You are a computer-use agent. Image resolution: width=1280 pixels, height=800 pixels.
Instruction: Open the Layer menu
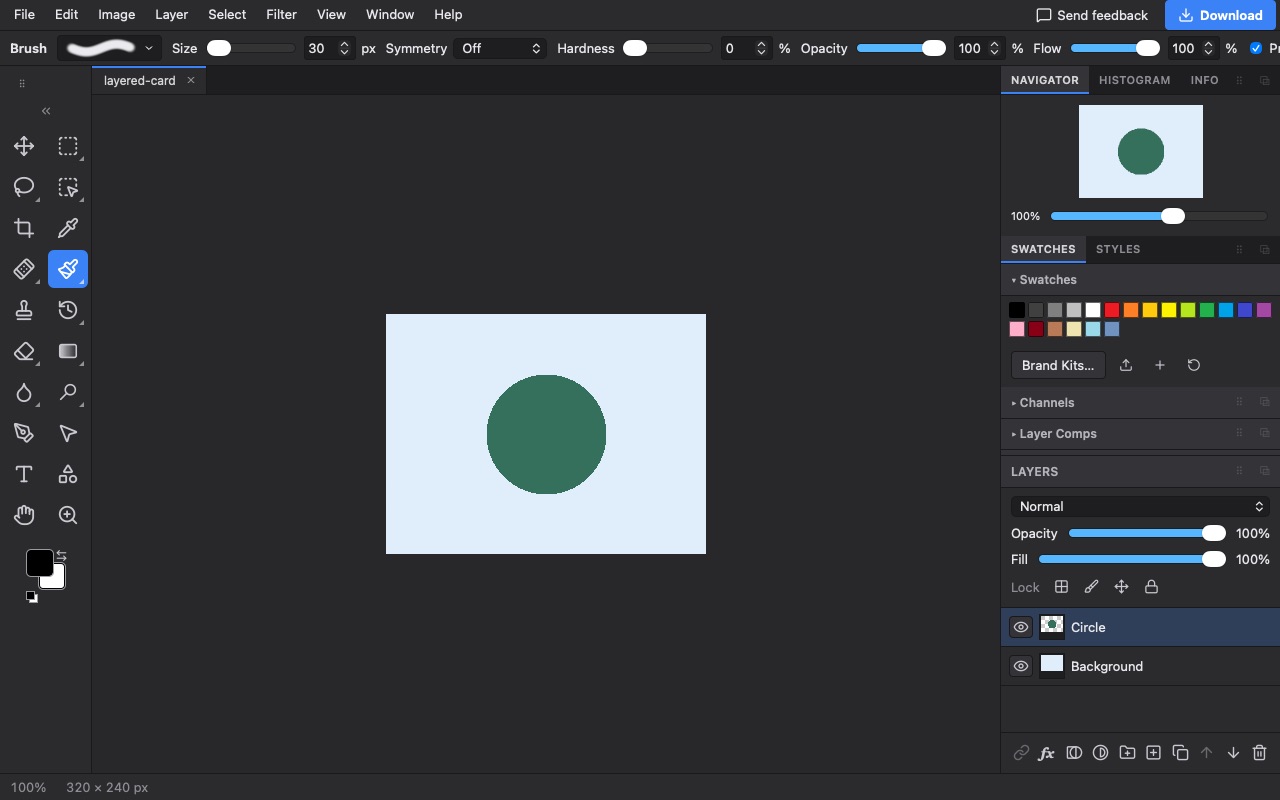171,14
